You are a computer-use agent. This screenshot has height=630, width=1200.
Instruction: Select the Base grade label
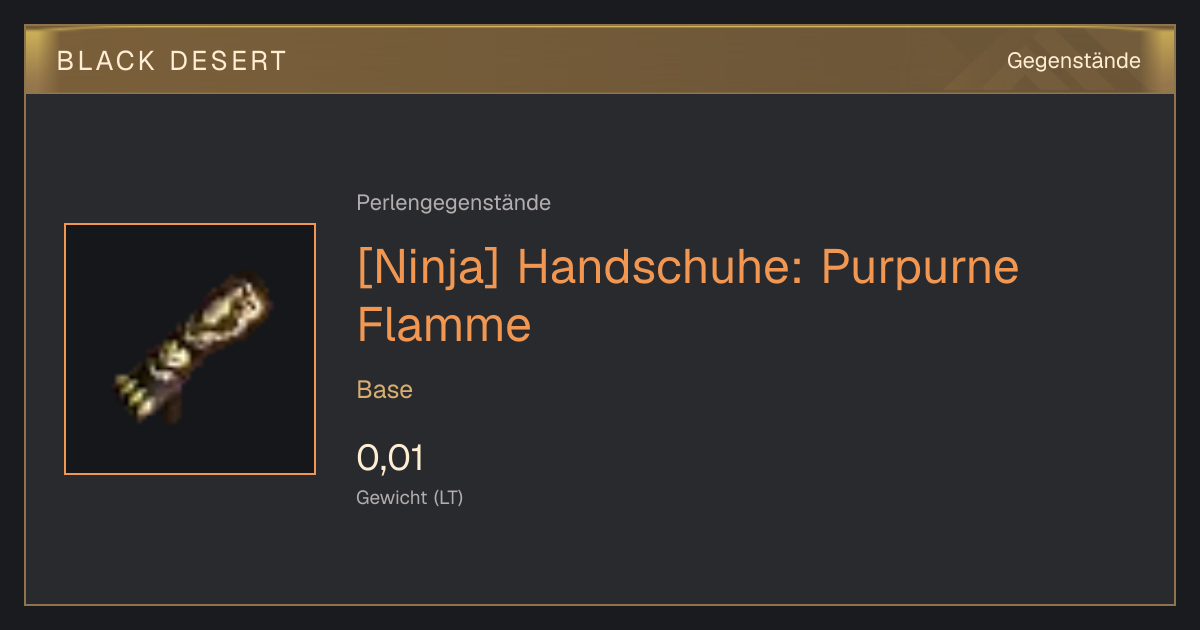(385, 390)
